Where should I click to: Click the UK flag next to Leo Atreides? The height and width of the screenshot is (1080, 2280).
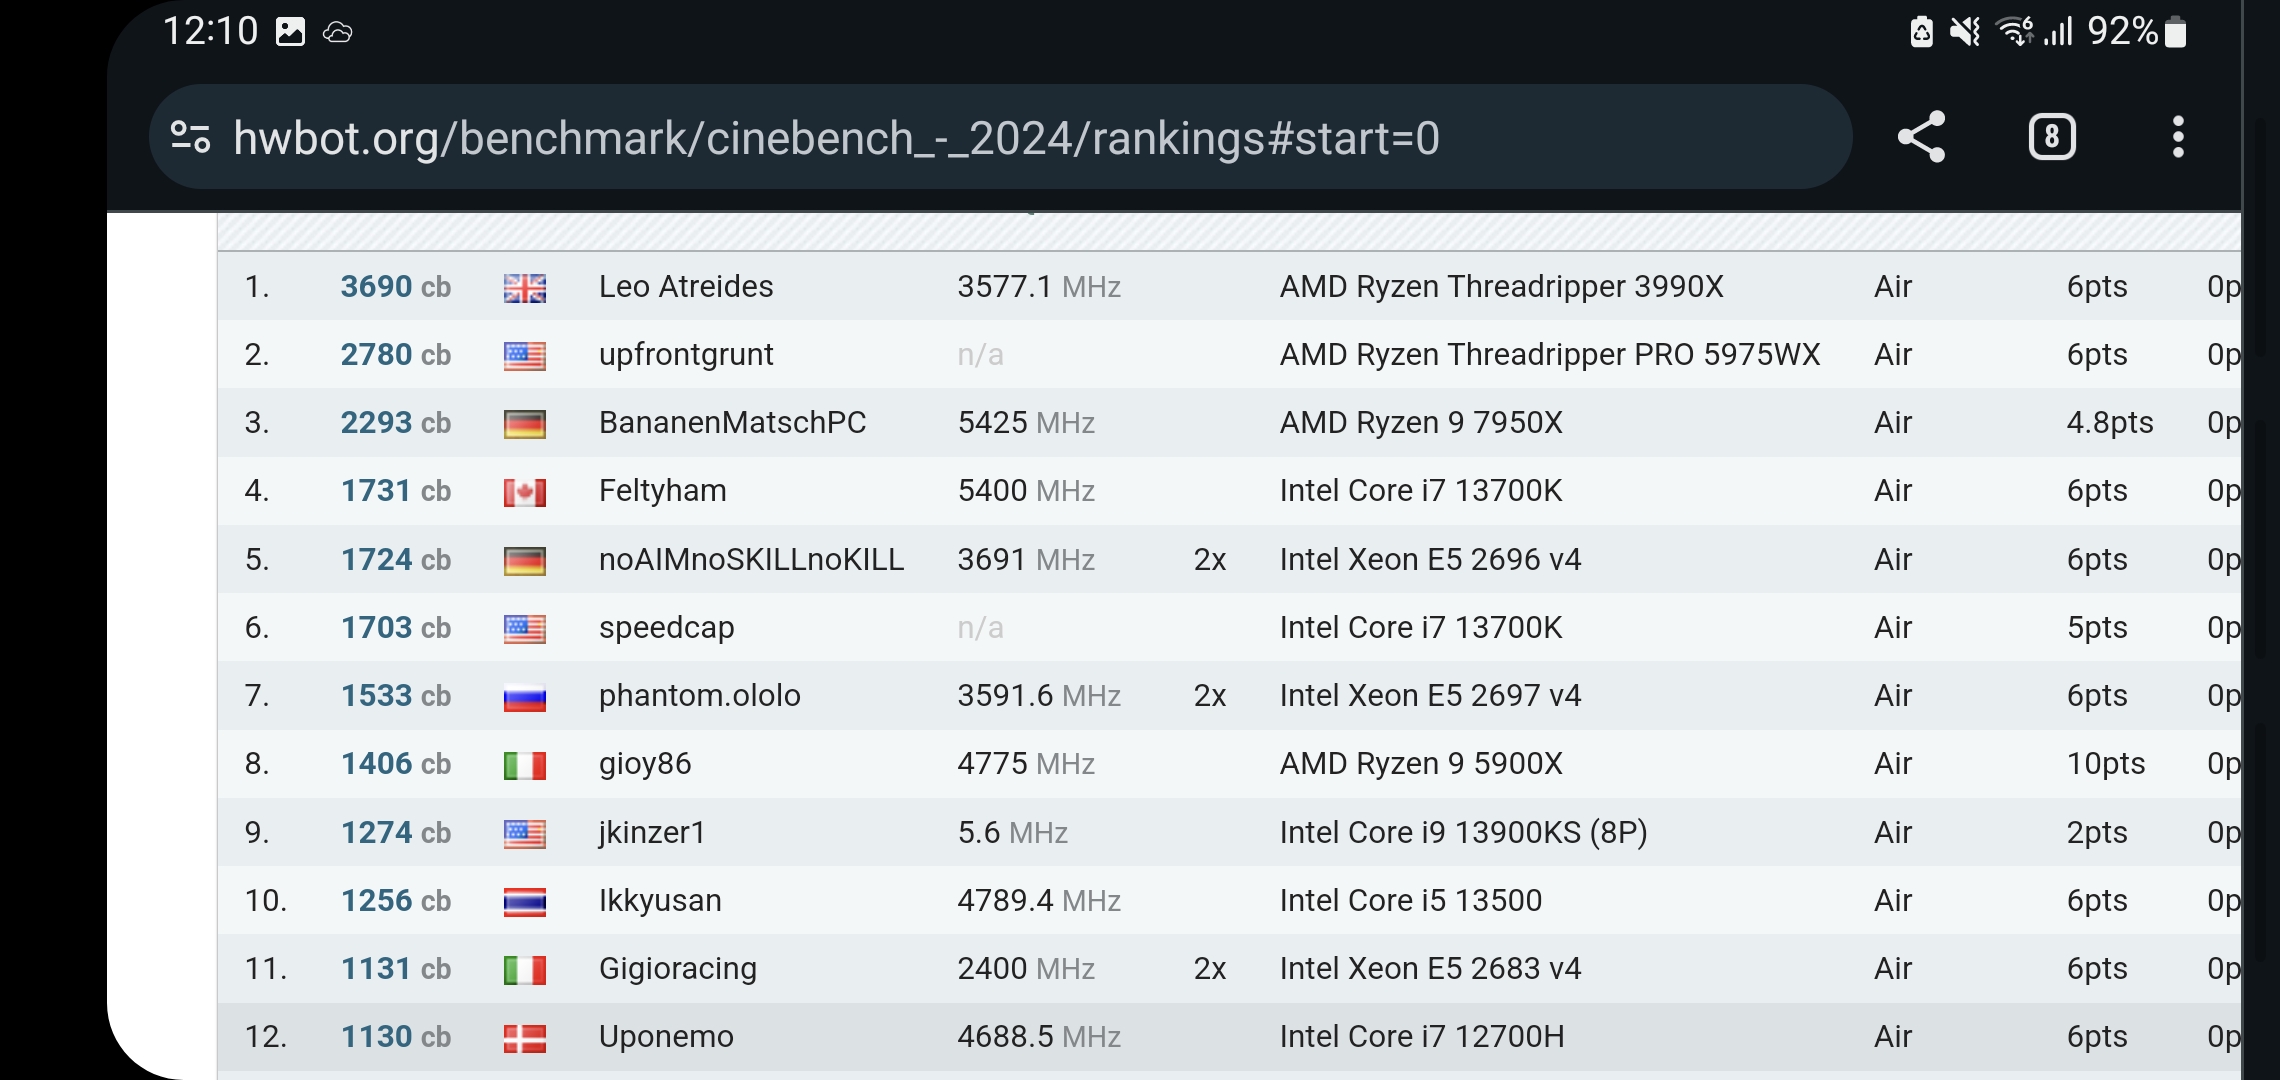coord(524,288)
